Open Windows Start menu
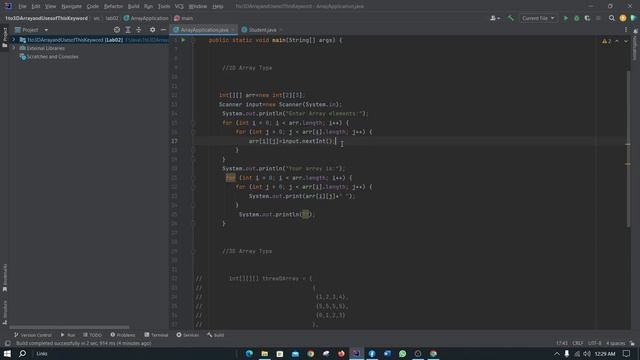The height and width of the screenshot is (360, 640). [x=7, y=353]
